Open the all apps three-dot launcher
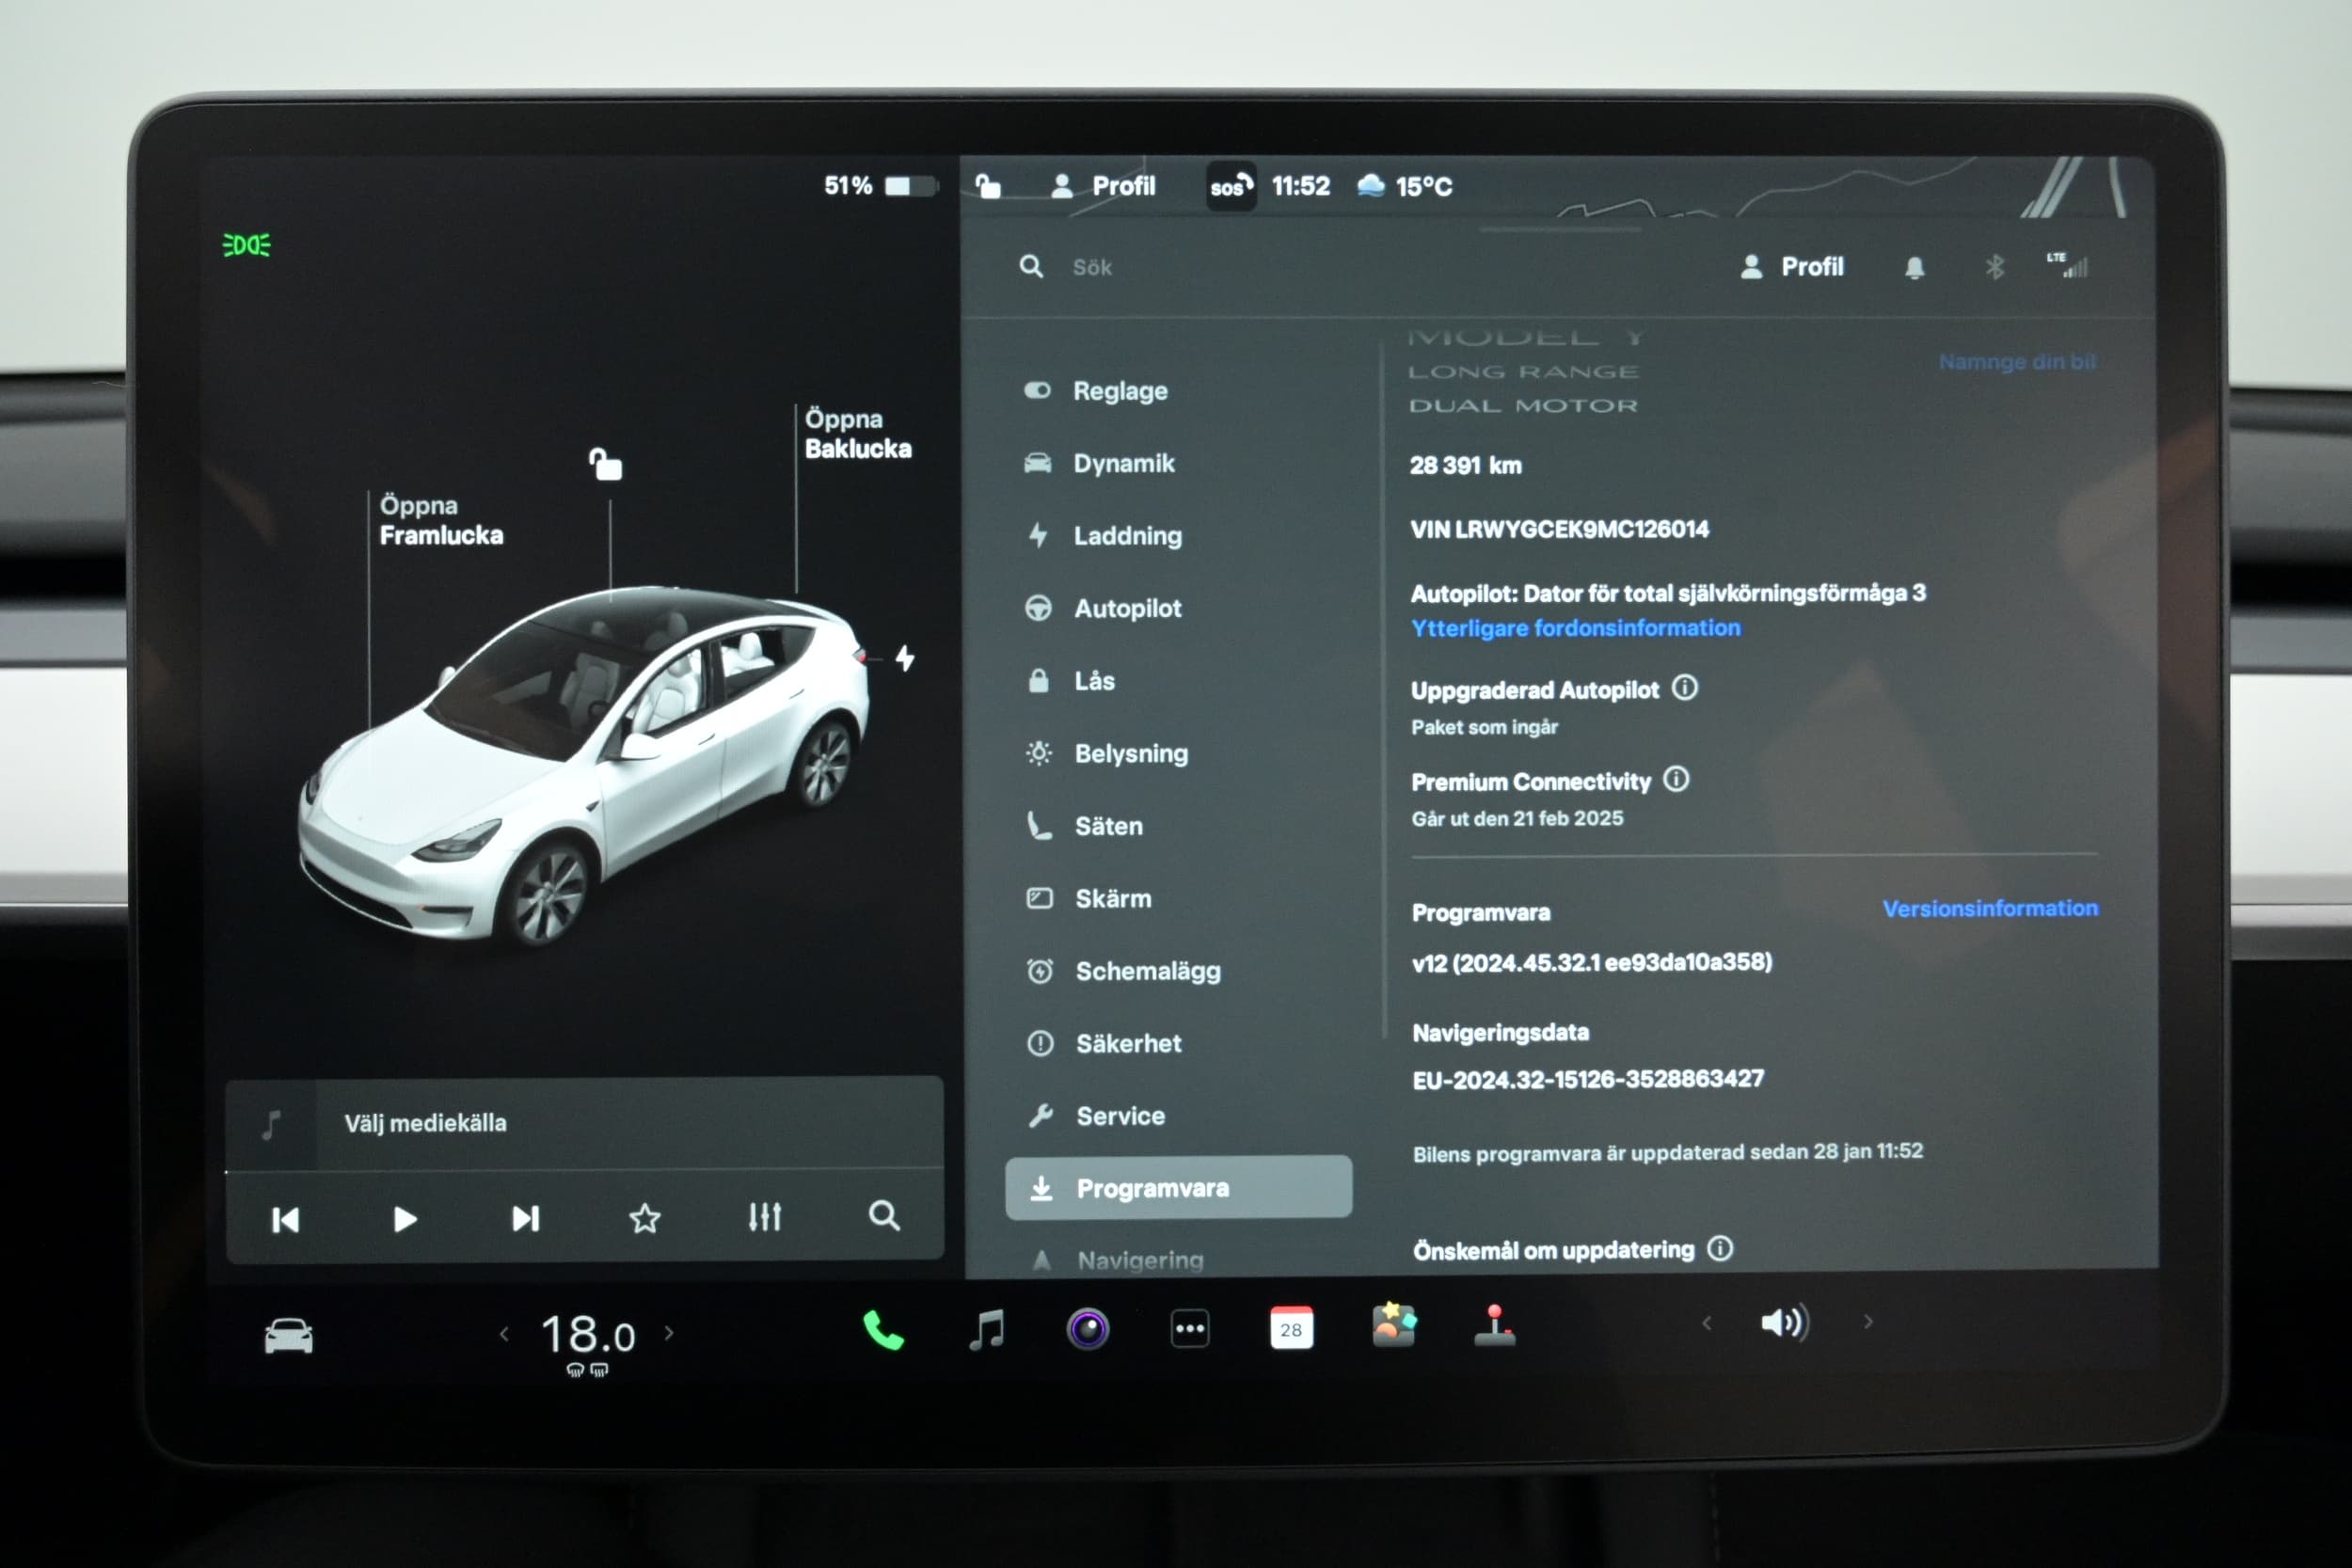This screenshot has width=2352, height=1568. [x=1190, y=1330]
